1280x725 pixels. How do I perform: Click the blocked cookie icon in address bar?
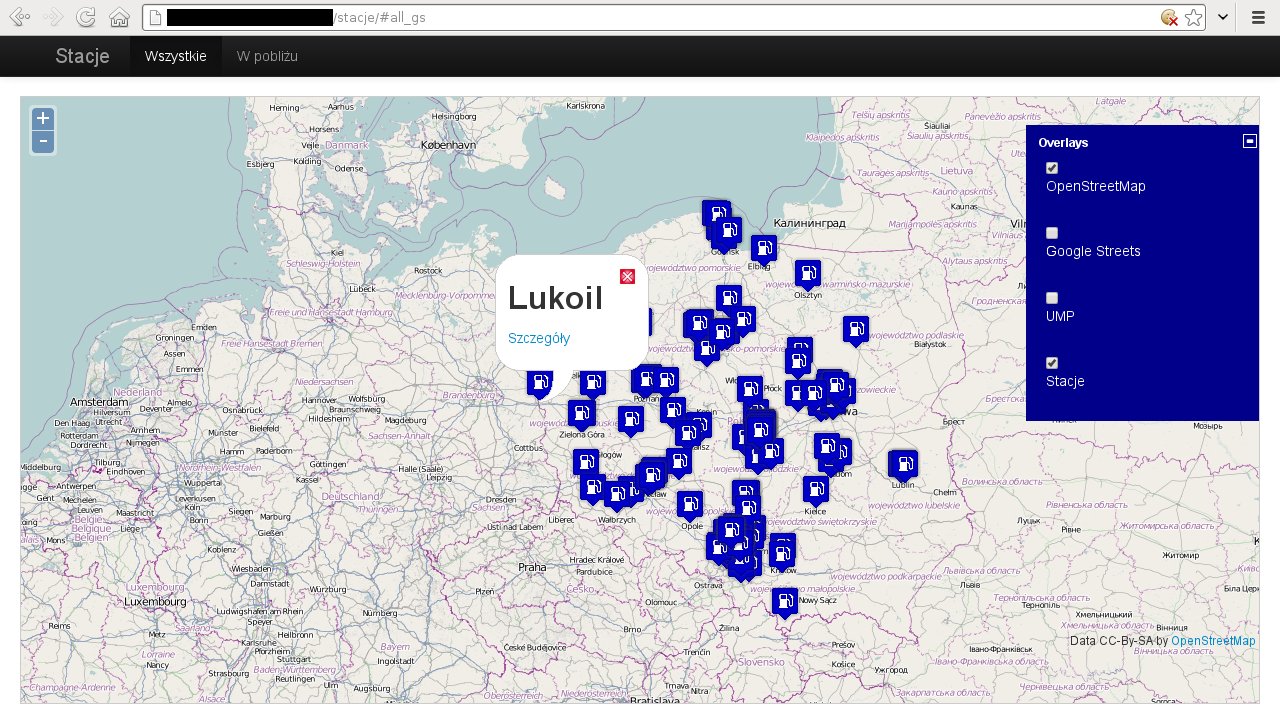(x=1169, y=17)
